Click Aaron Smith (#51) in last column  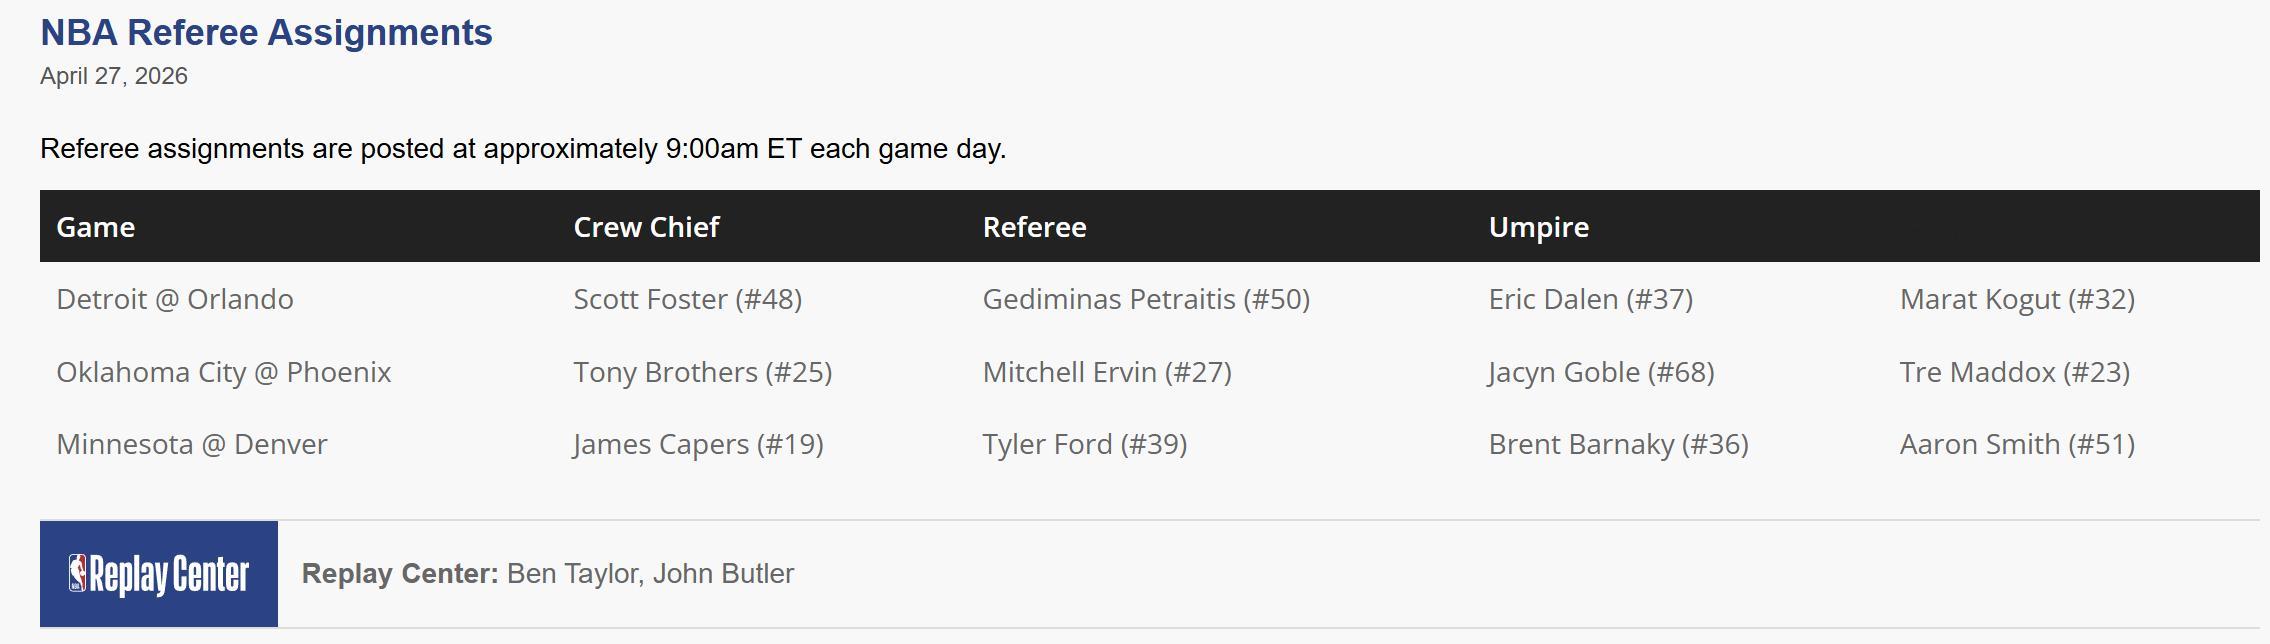[2017, 444]
